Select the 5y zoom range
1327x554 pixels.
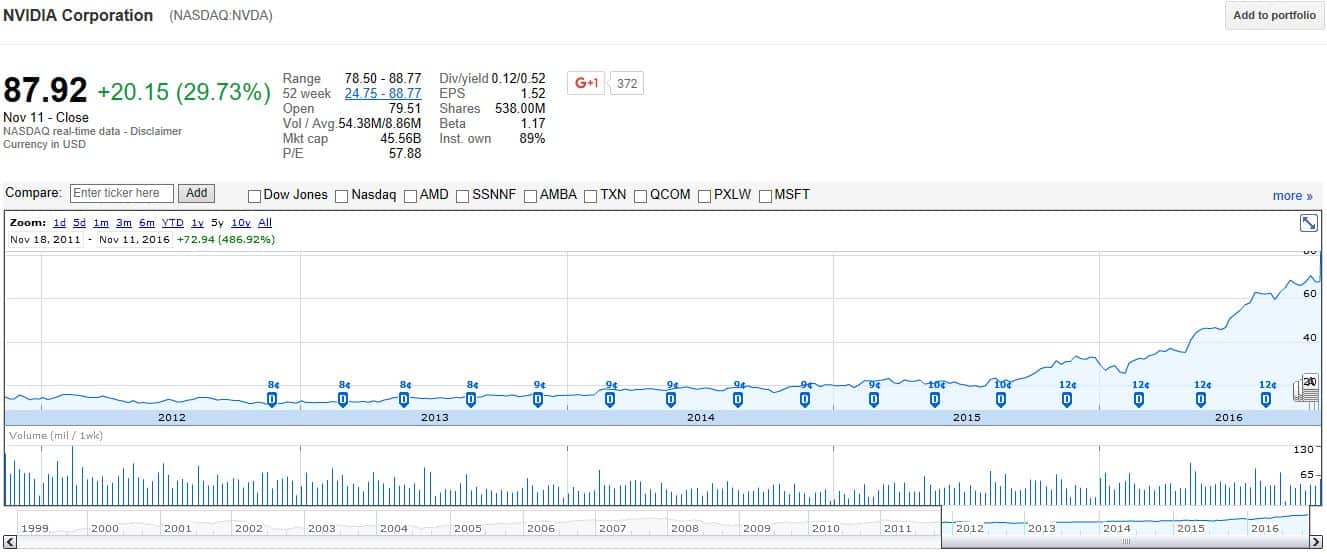tap(218, 223)
